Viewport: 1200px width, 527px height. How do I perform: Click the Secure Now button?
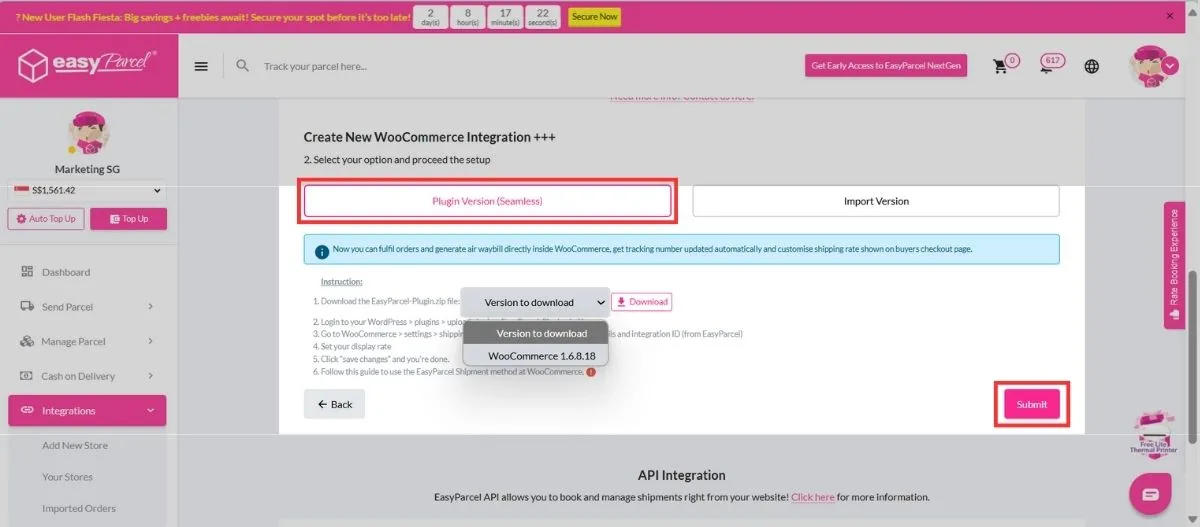coord(594,17)
